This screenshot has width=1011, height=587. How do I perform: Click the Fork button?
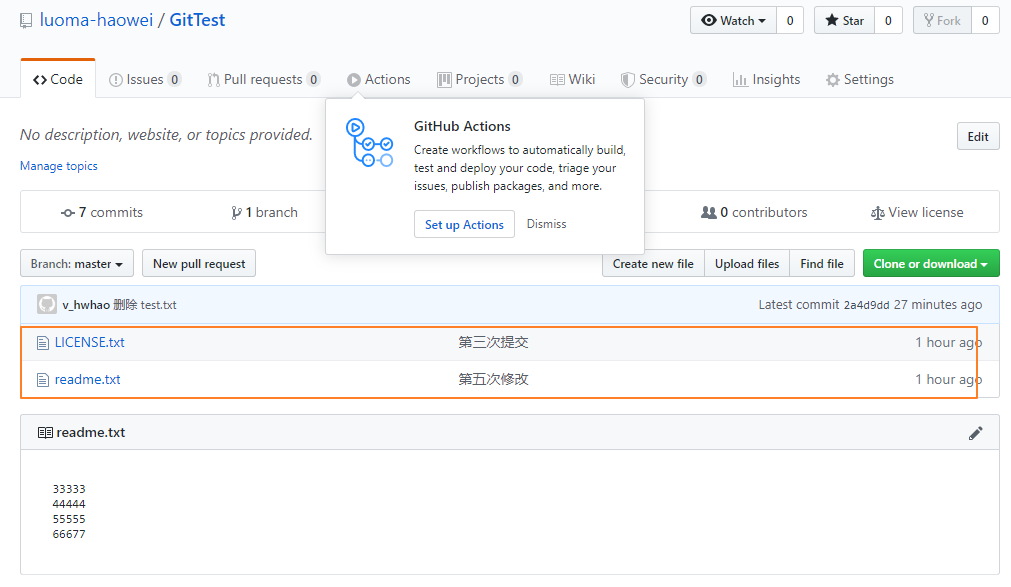pyautogui.click(x=943, y=21)
